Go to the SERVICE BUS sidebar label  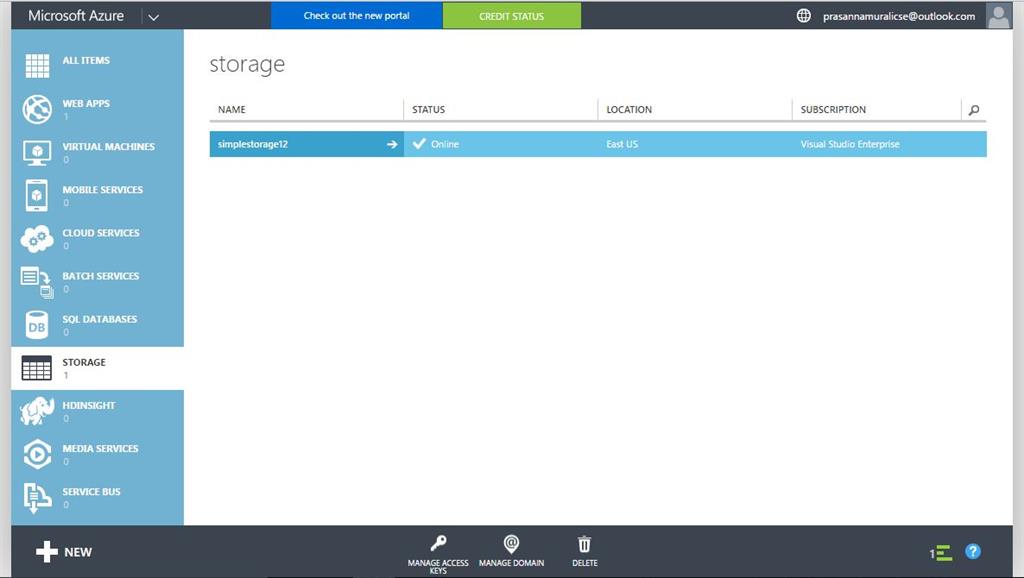click(91, 491)
